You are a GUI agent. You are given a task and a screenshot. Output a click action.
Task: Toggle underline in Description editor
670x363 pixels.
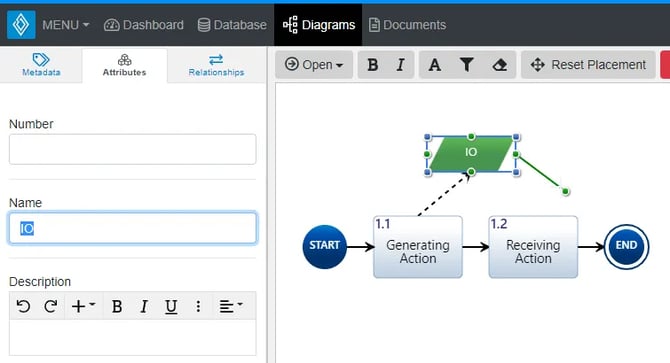pos(171,306)
